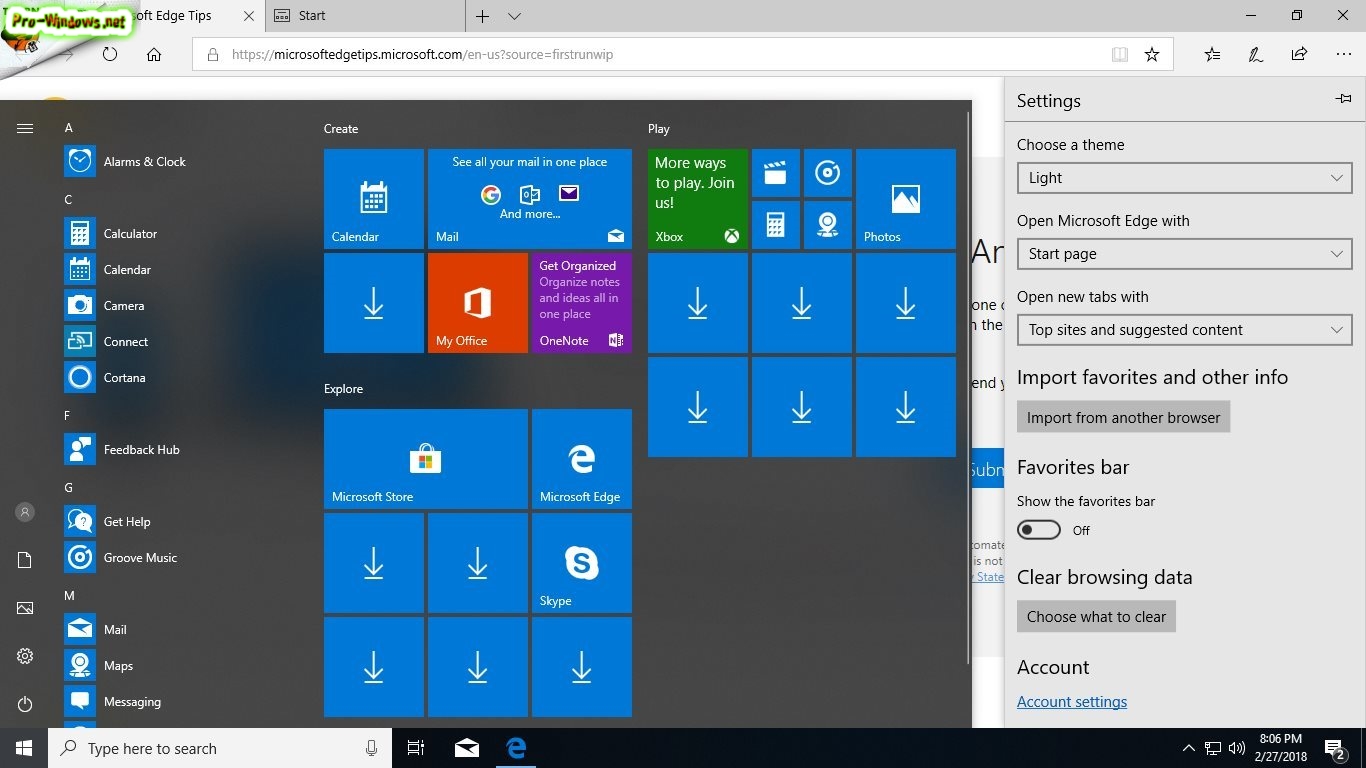The width and height of the screenshot is (1366, 768).
Task: Add this page to favorites star
Action: (1152, 55)
